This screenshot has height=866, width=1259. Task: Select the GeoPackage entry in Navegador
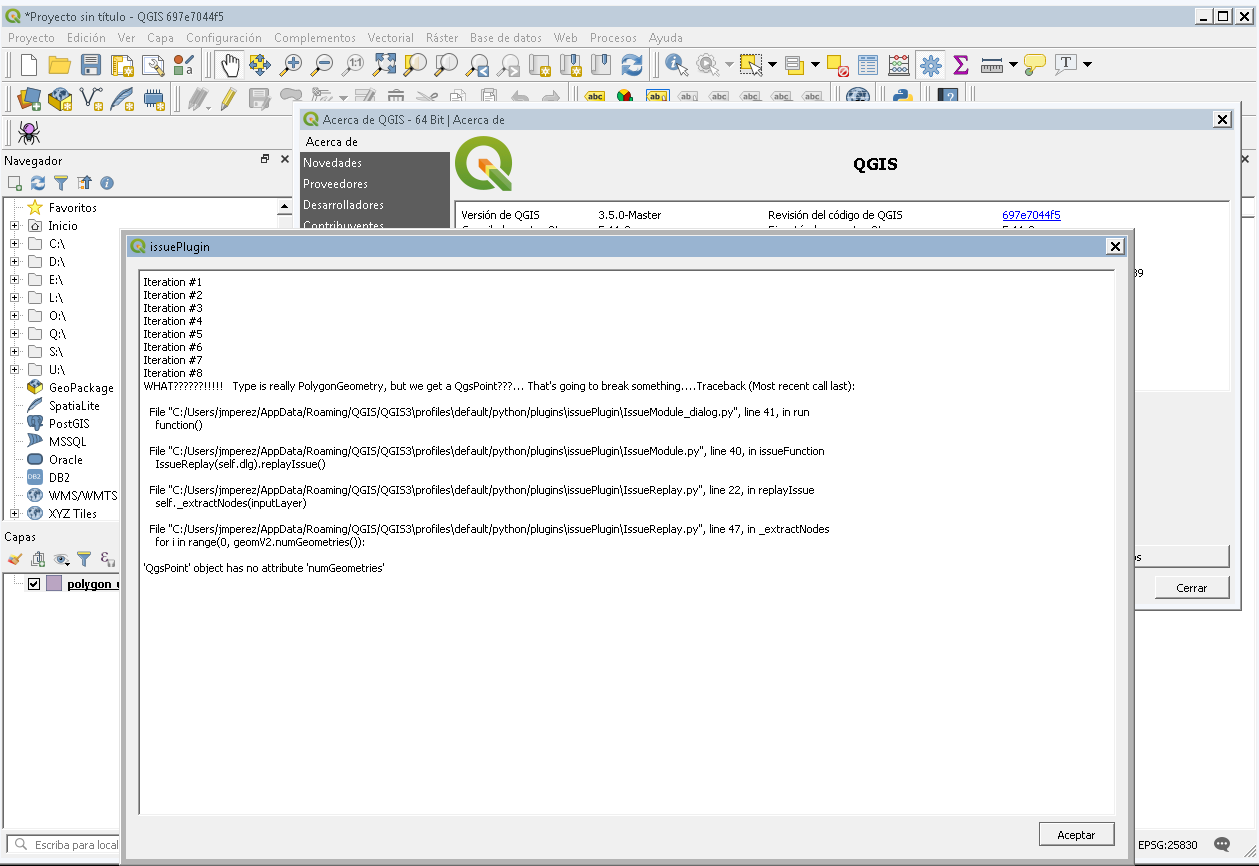click(x=81, y=388)
